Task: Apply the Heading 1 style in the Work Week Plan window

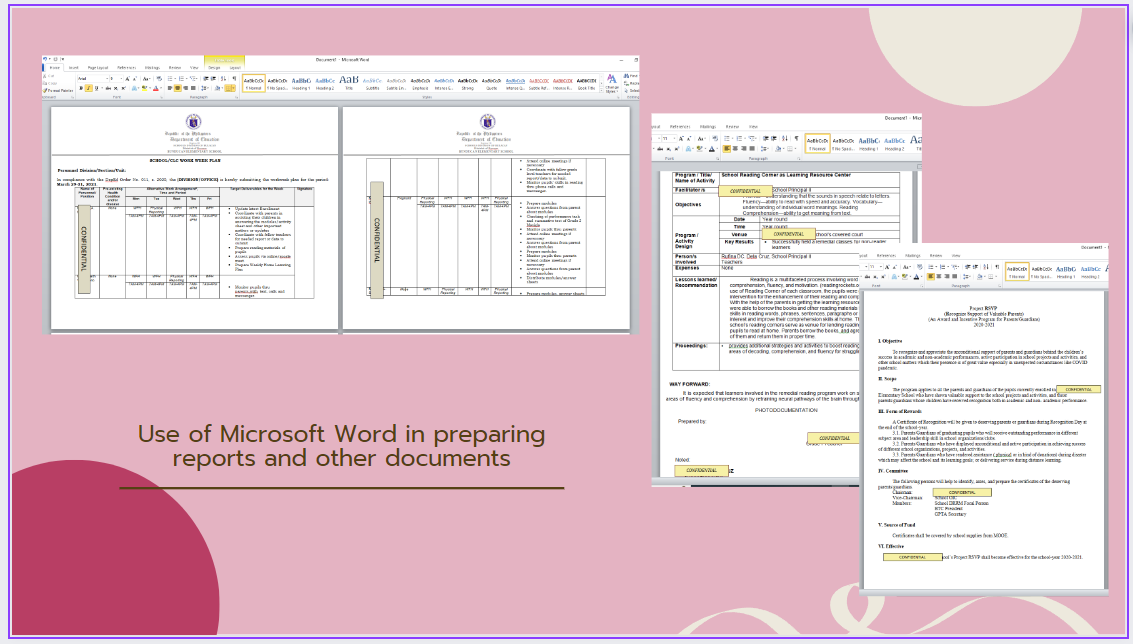Action: tap(301, 83)
